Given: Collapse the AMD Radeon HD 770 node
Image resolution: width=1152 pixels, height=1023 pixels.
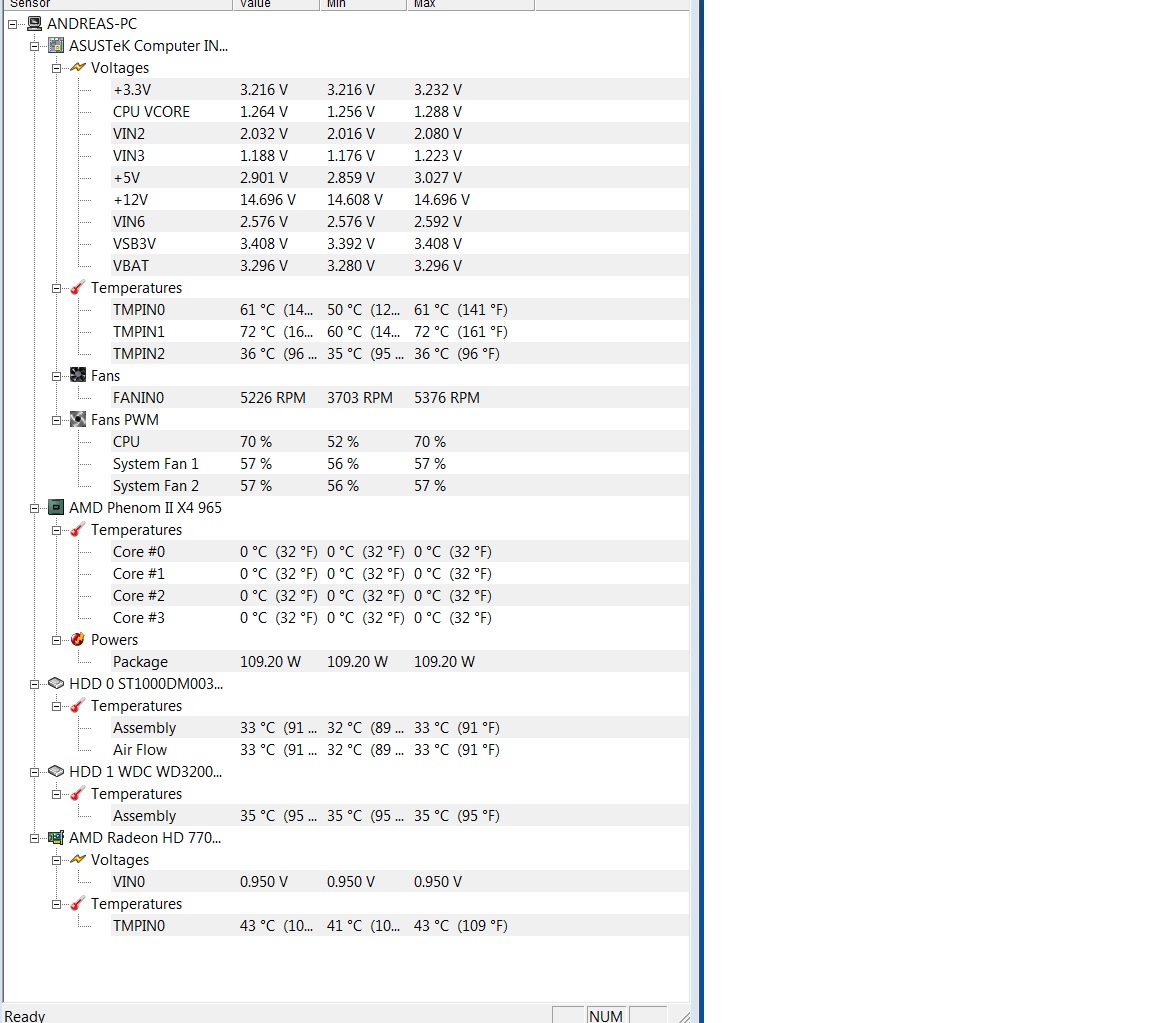Looking at the screenshot, I should (35, 838).
